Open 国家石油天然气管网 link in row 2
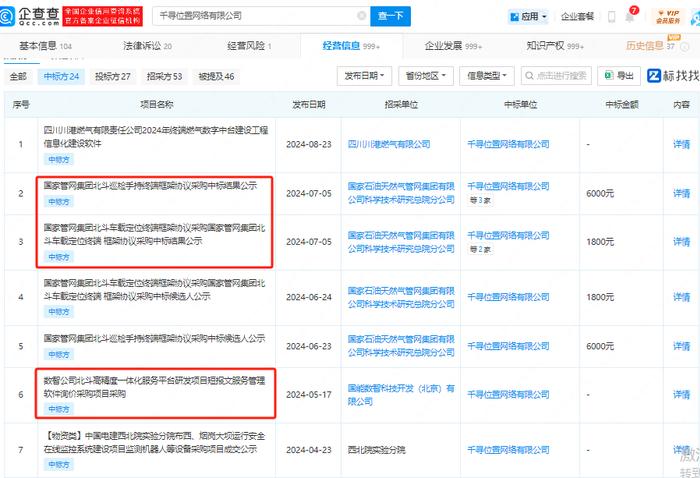700x478 pixels. coord(401,193)
